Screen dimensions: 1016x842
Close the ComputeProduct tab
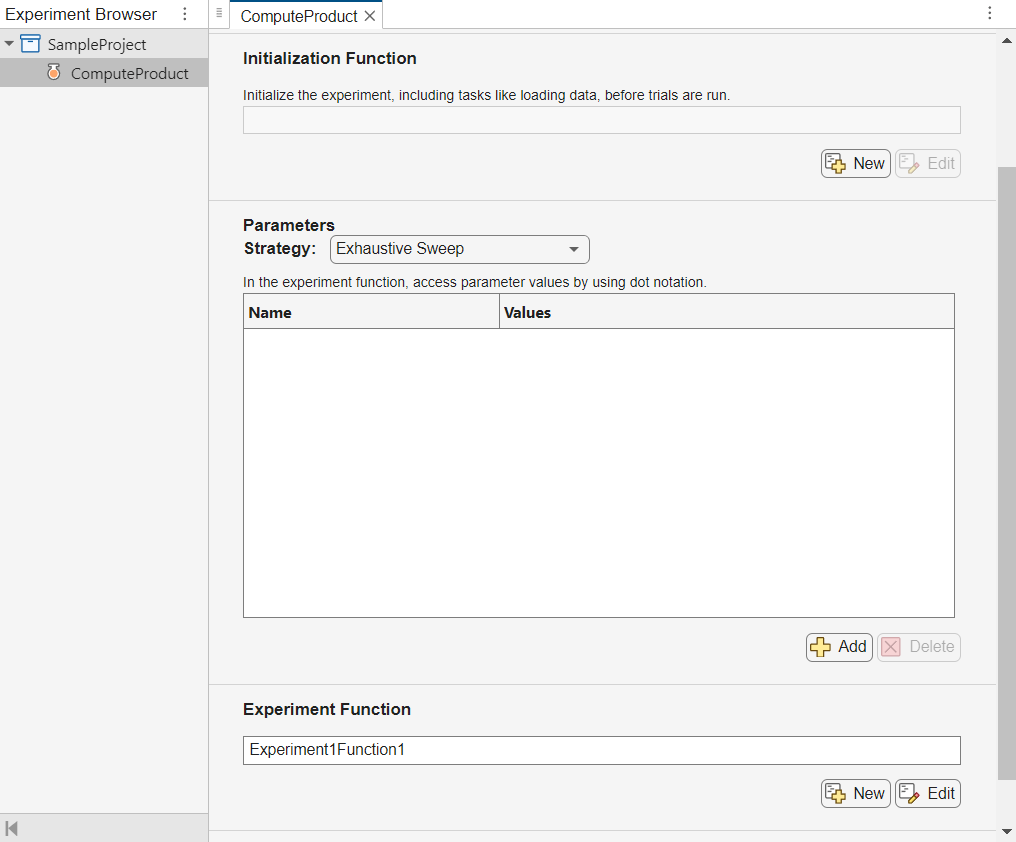pyautogui.click(x=370, y=15)
